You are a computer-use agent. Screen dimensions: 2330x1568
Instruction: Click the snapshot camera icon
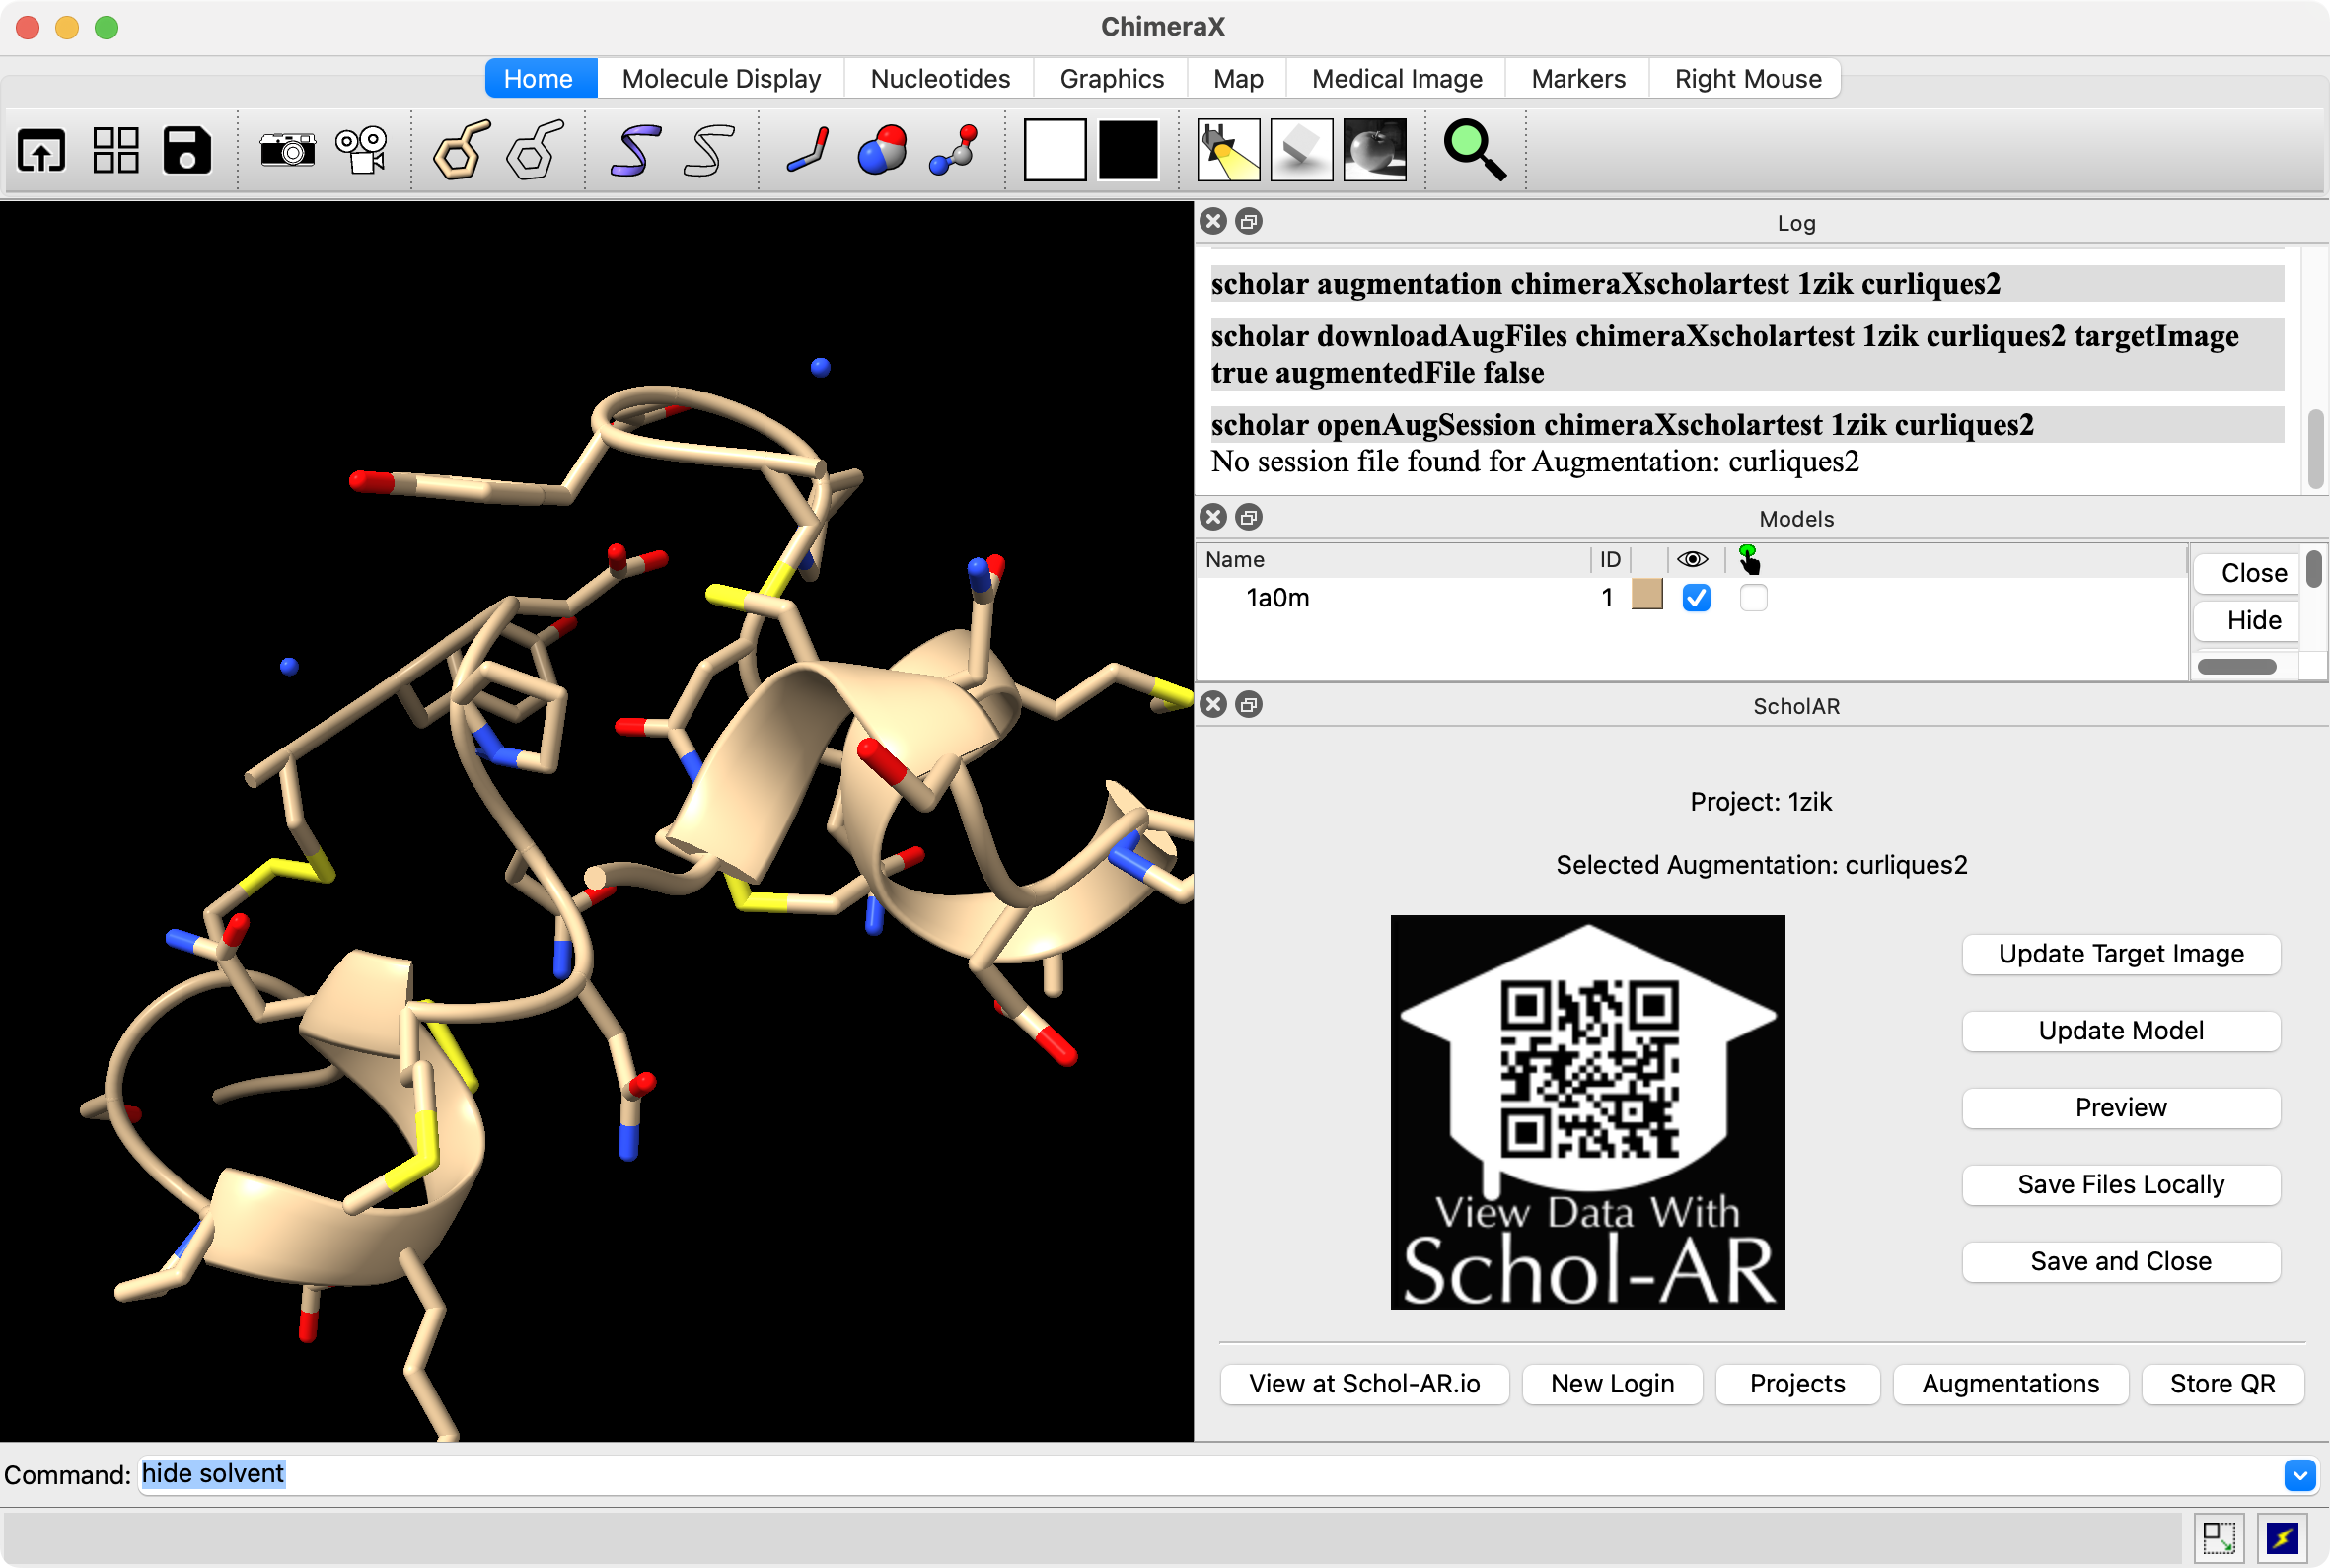pos(287,151)
